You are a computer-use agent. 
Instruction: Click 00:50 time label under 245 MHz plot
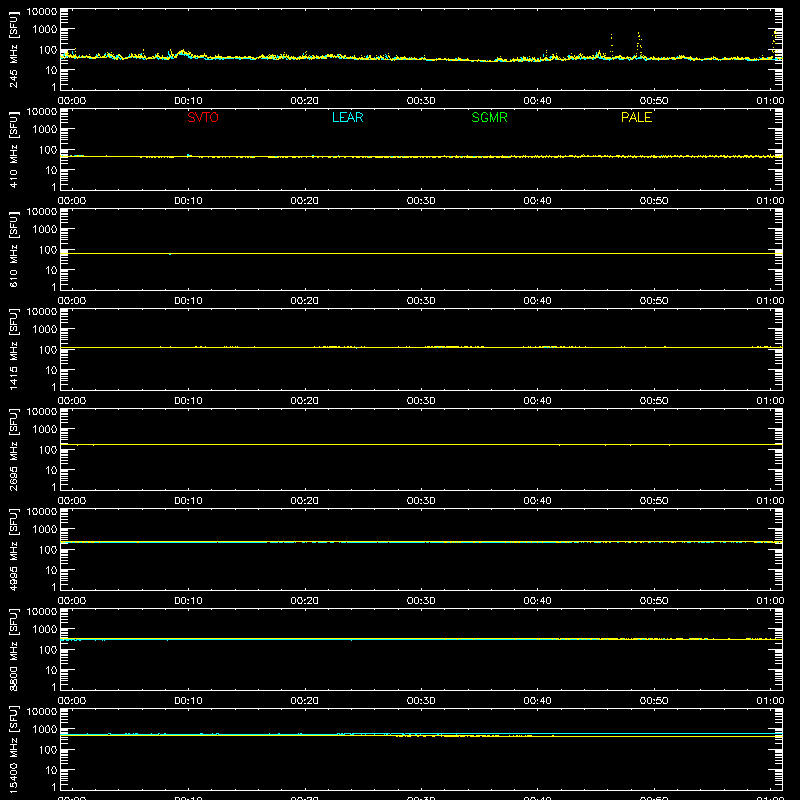[654, 101]
